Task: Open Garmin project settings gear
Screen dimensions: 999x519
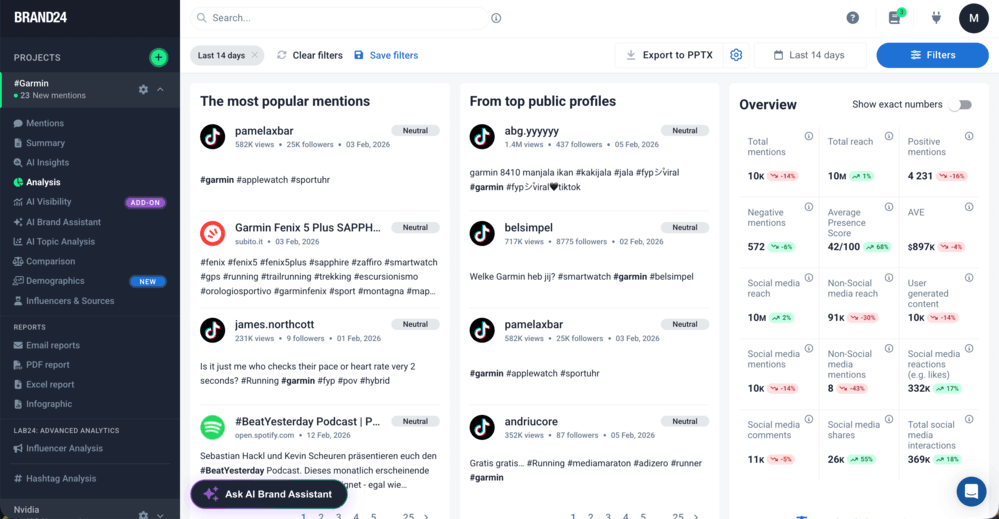Action: coord(143,89)
